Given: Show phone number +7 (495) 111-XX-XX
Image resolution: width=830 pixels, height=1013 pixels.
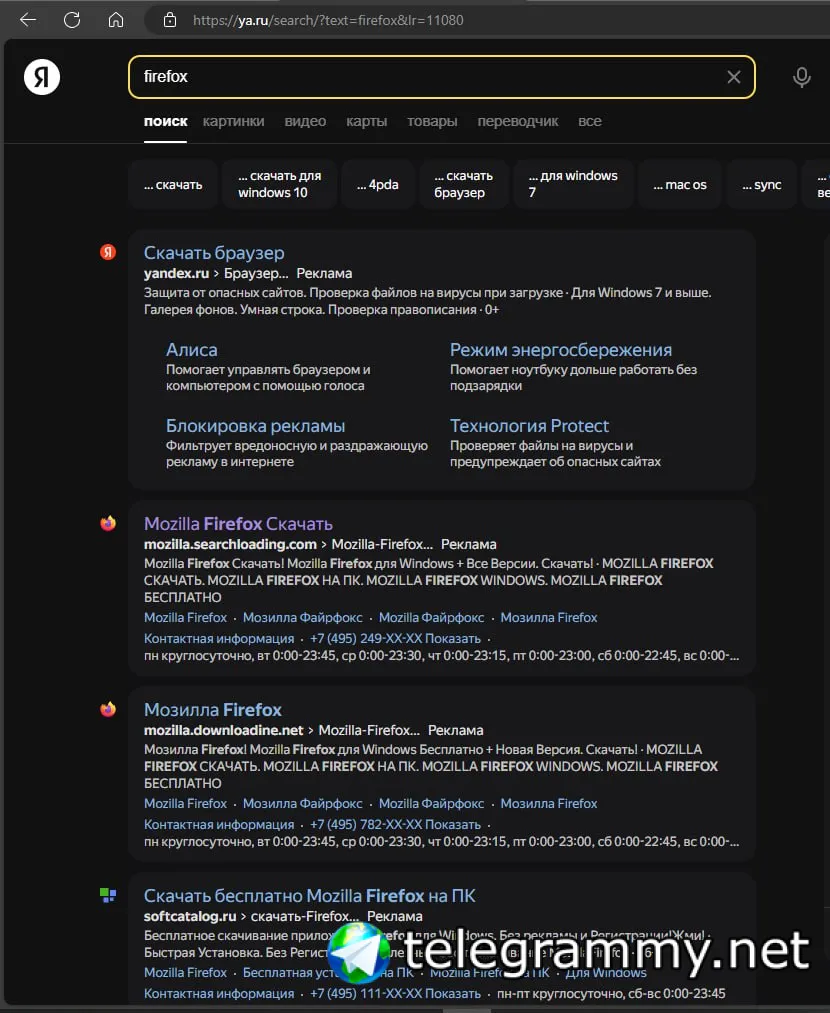Looking at the screenshot, I should [x=395, y=994].
